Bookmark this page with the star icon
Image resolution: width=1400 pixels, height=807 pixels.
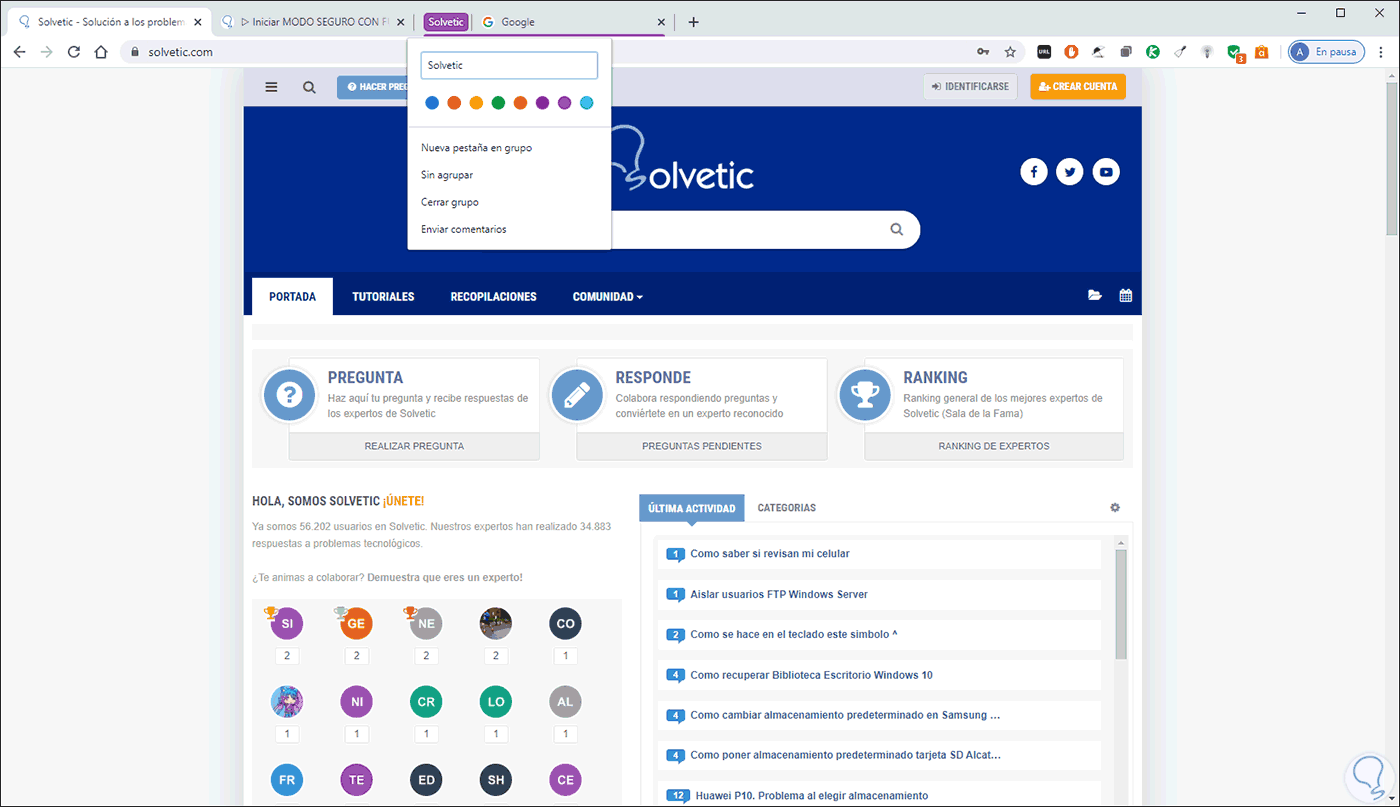click(x=1010, y=52)
